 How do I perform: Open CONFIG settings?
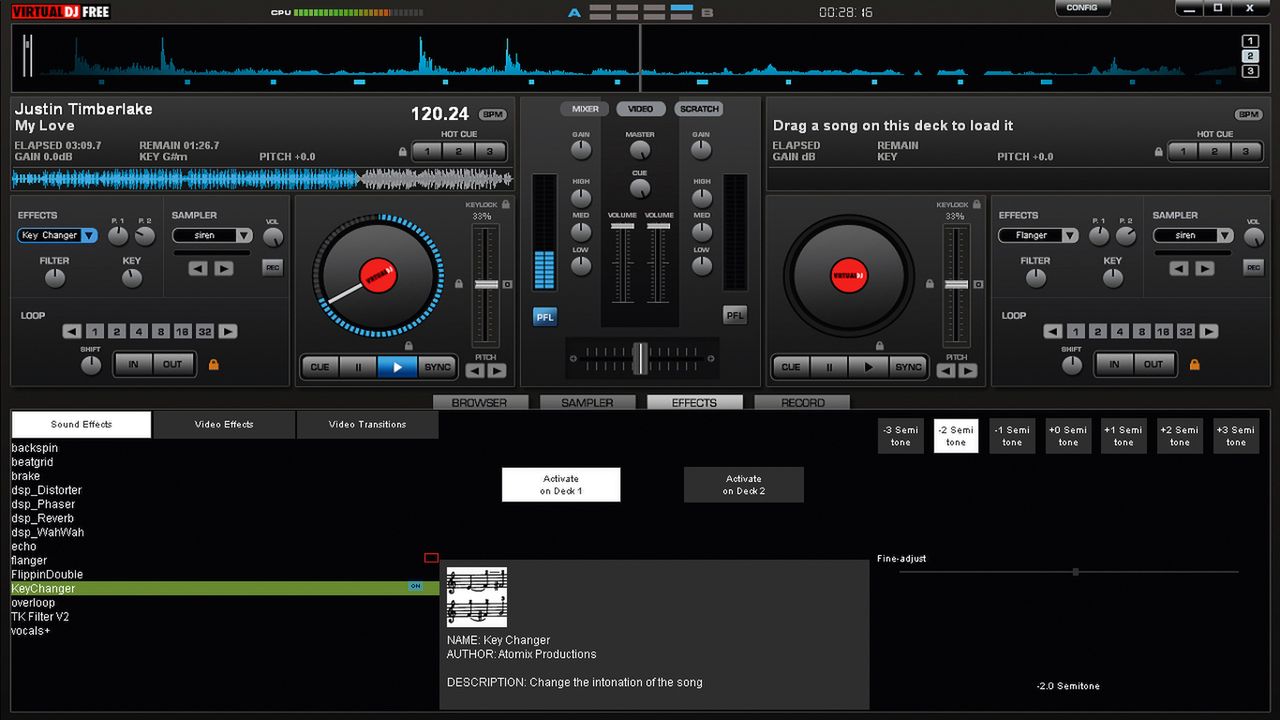(1082, 8)
